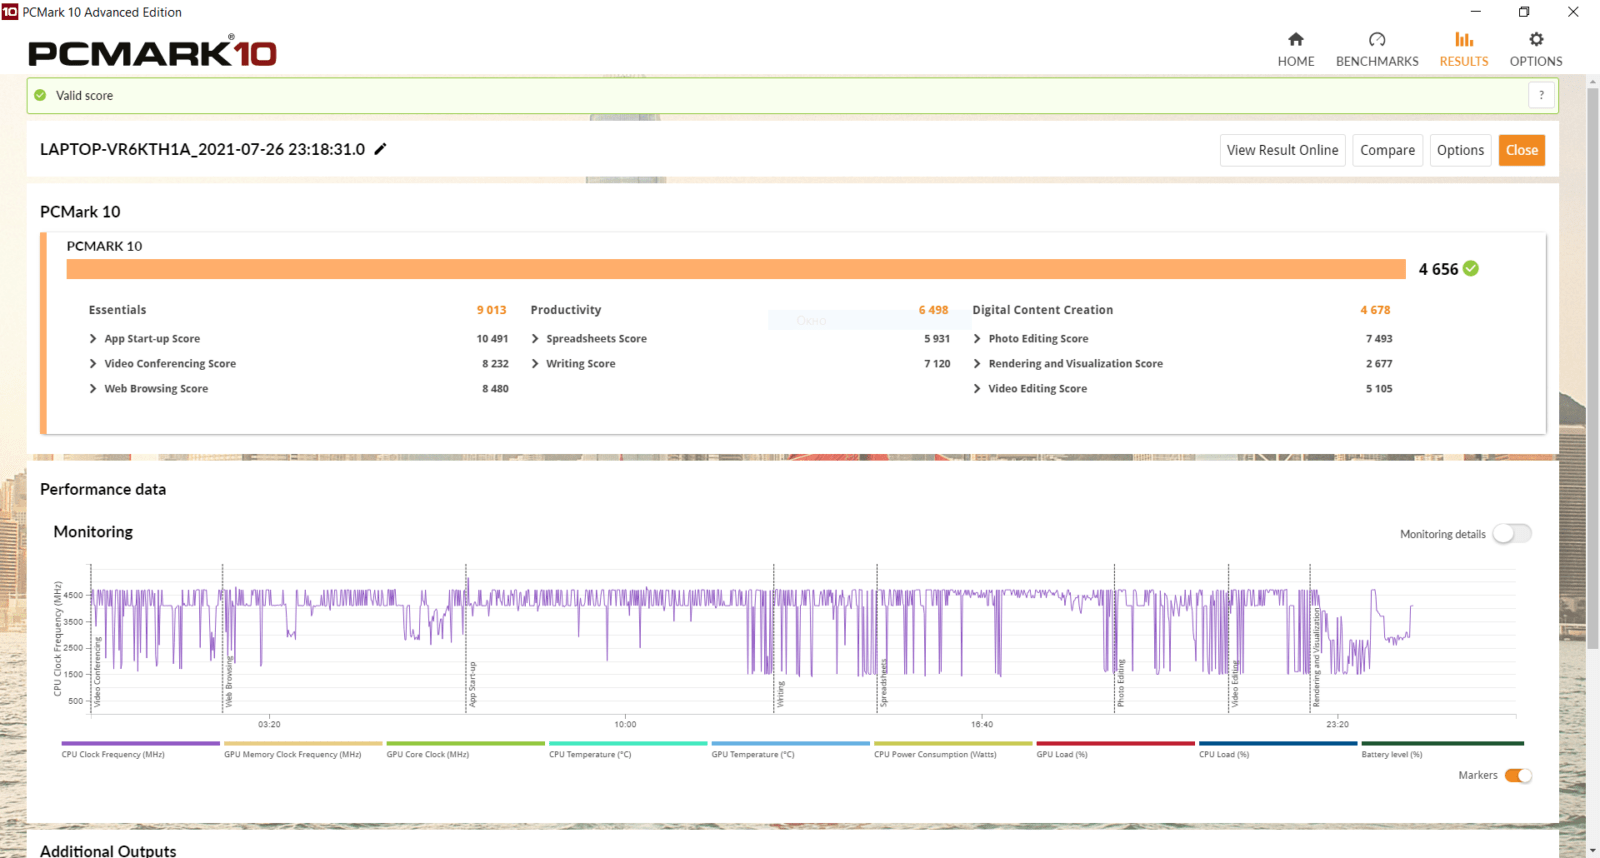The image size is (1600, 858).
Task: Click the green valid score checkmark icon
Action: tap(40, 95)
